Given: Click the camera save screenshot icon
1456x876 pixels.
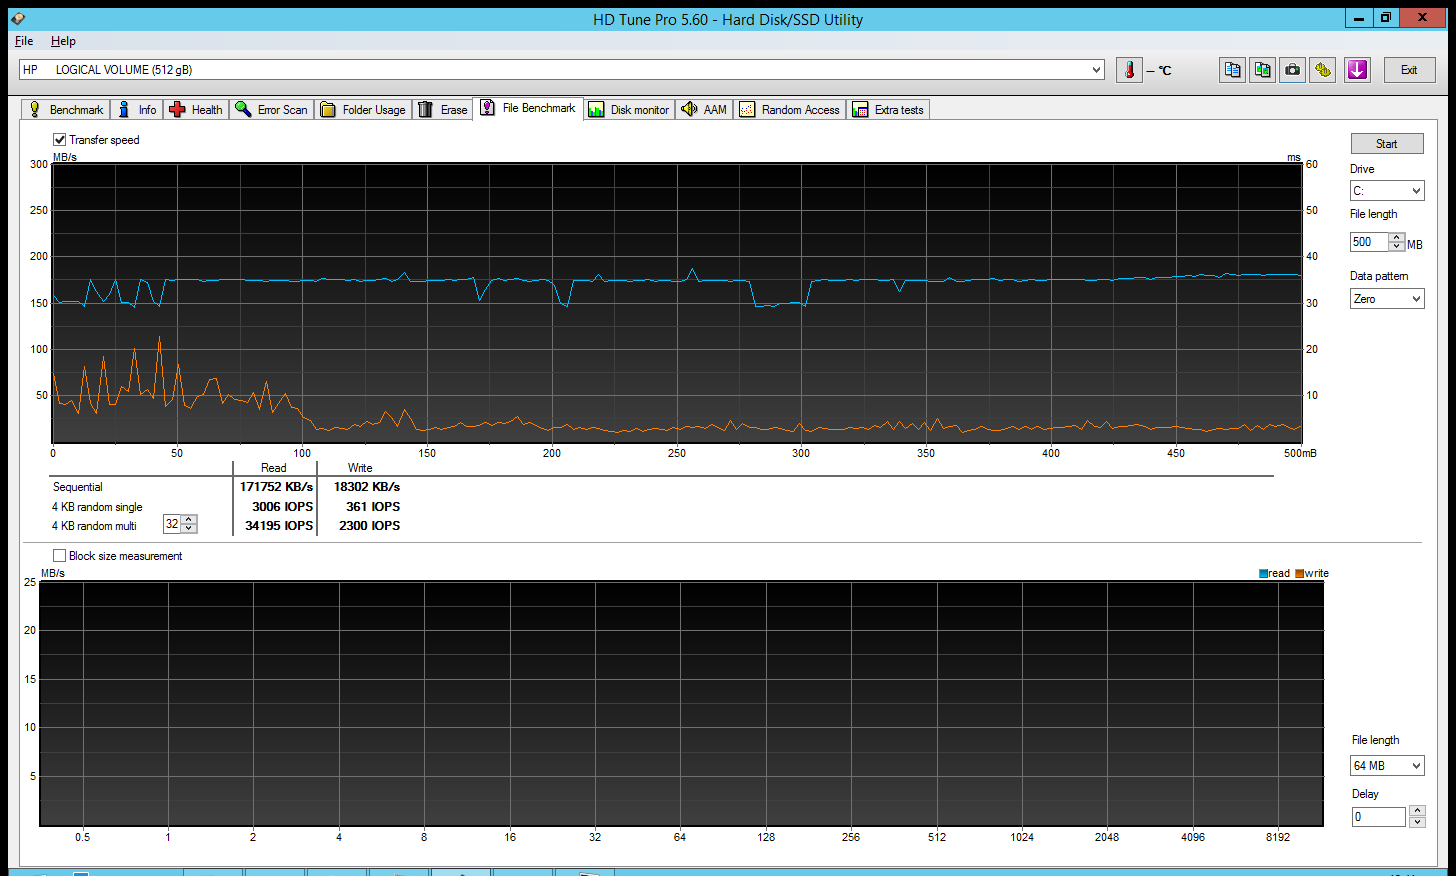Looking at the screenshot, I should point(1292,70).
